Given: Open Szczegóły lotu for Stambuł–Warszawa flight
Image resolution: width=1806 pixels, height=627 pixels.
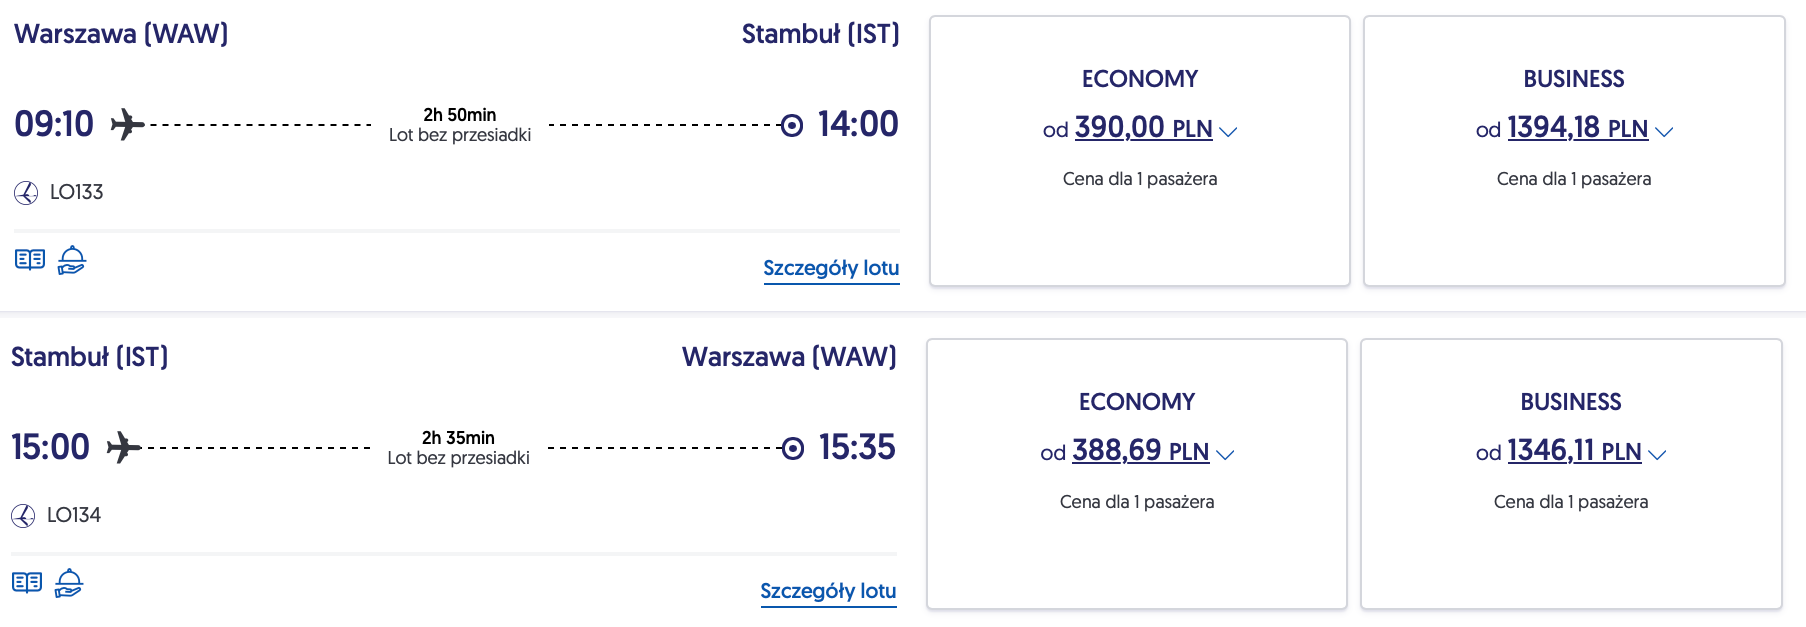Looking at the screenshot, I should (828, 591).
